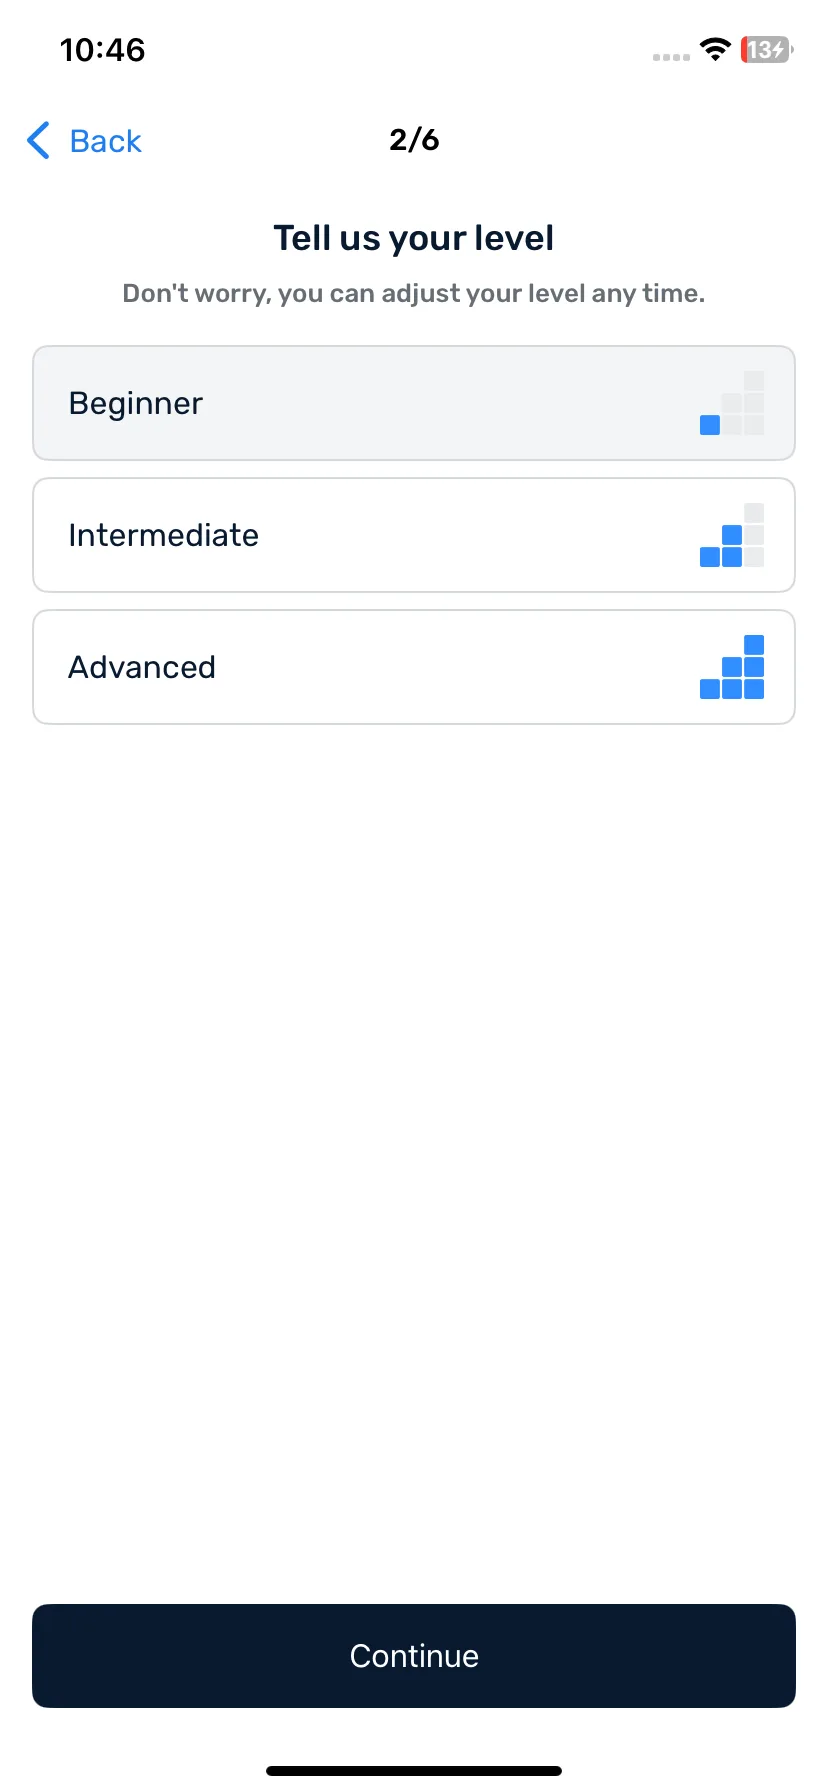
Task: Tap the 10:46 clock in status bar
Action: pos(102,50)
